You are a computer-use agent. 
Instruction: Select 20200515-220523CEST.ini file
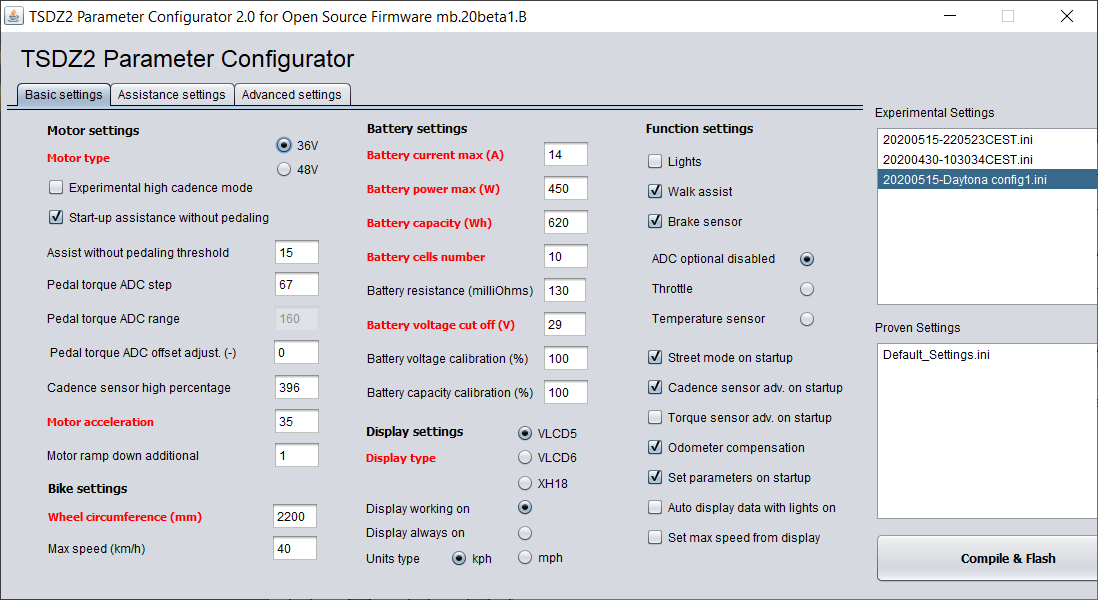click(x=987, y=139)
